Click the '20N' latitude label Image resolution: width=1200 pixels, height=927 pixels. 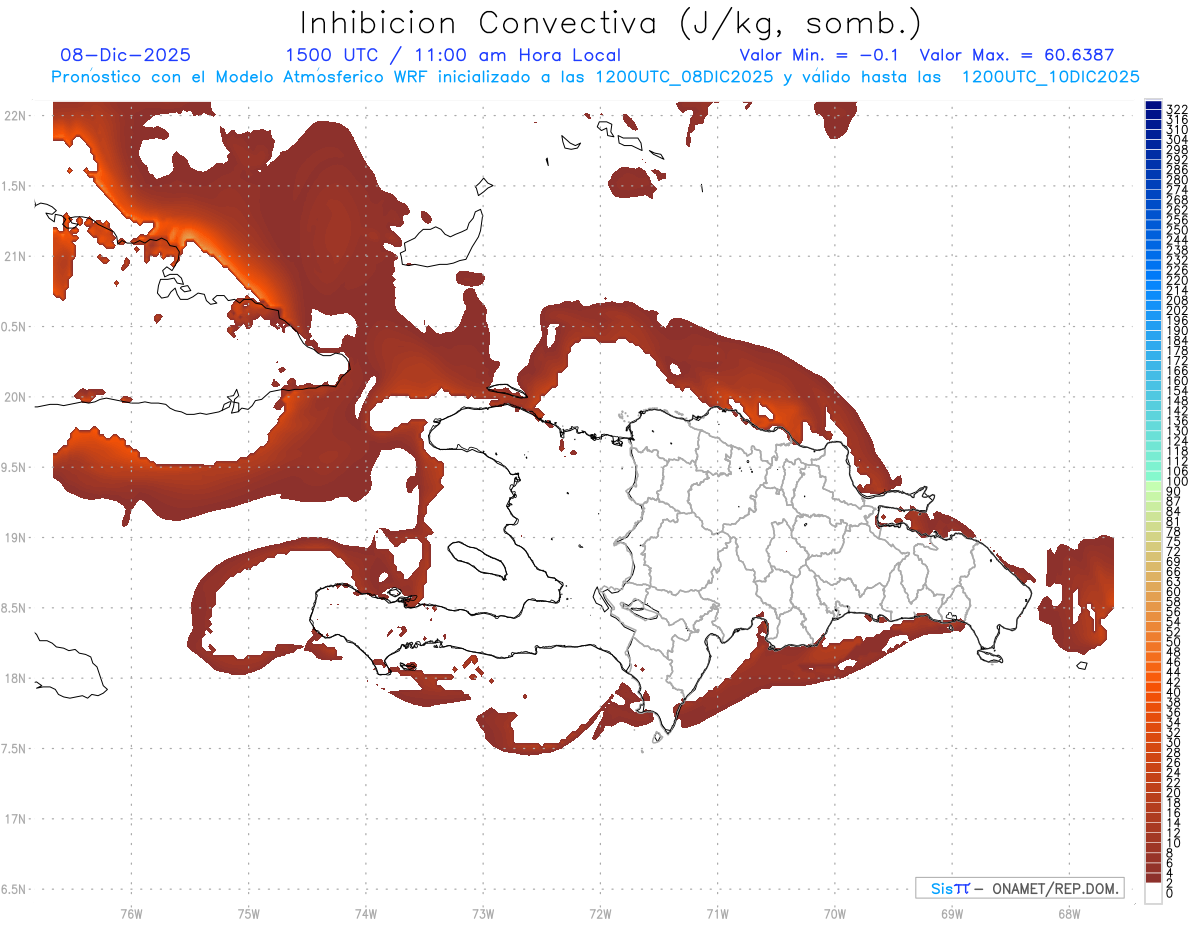[x=15, y=397]
